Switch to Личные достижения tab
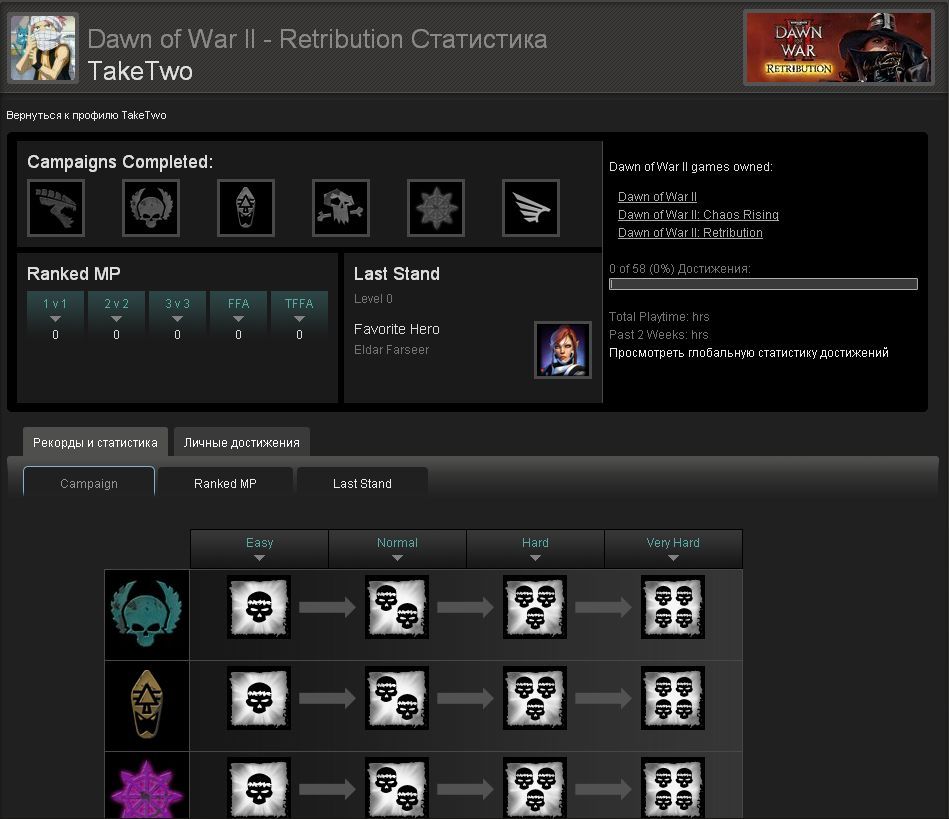Screen dimensions: 949x819 [x=241, y=442]
